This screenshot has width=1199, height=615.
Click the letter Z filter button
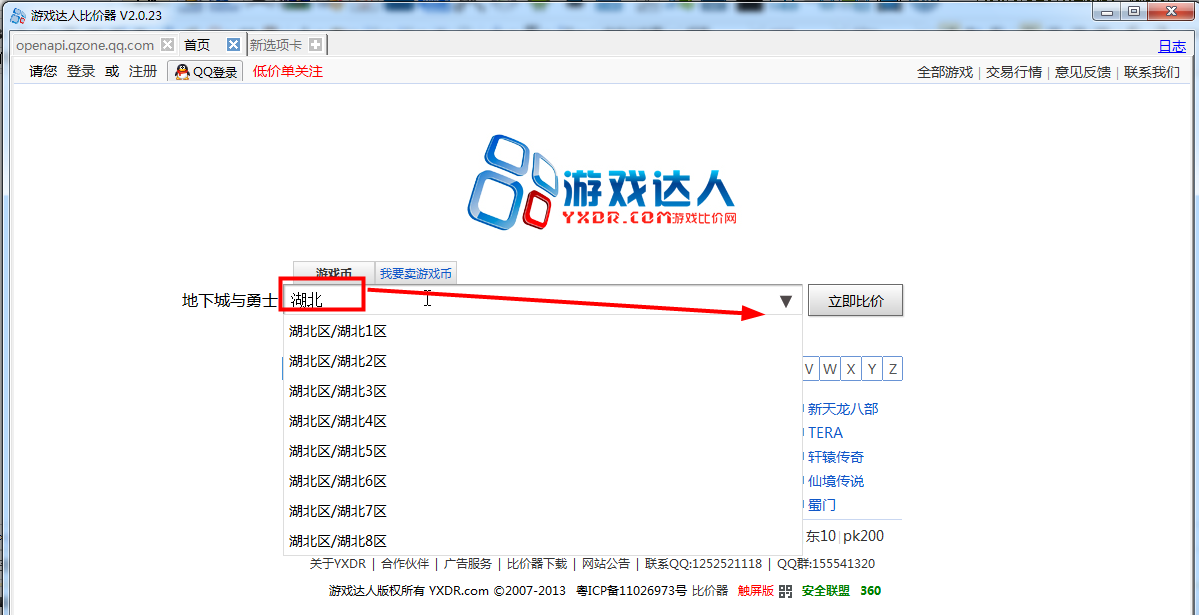[x=892, y=369]
